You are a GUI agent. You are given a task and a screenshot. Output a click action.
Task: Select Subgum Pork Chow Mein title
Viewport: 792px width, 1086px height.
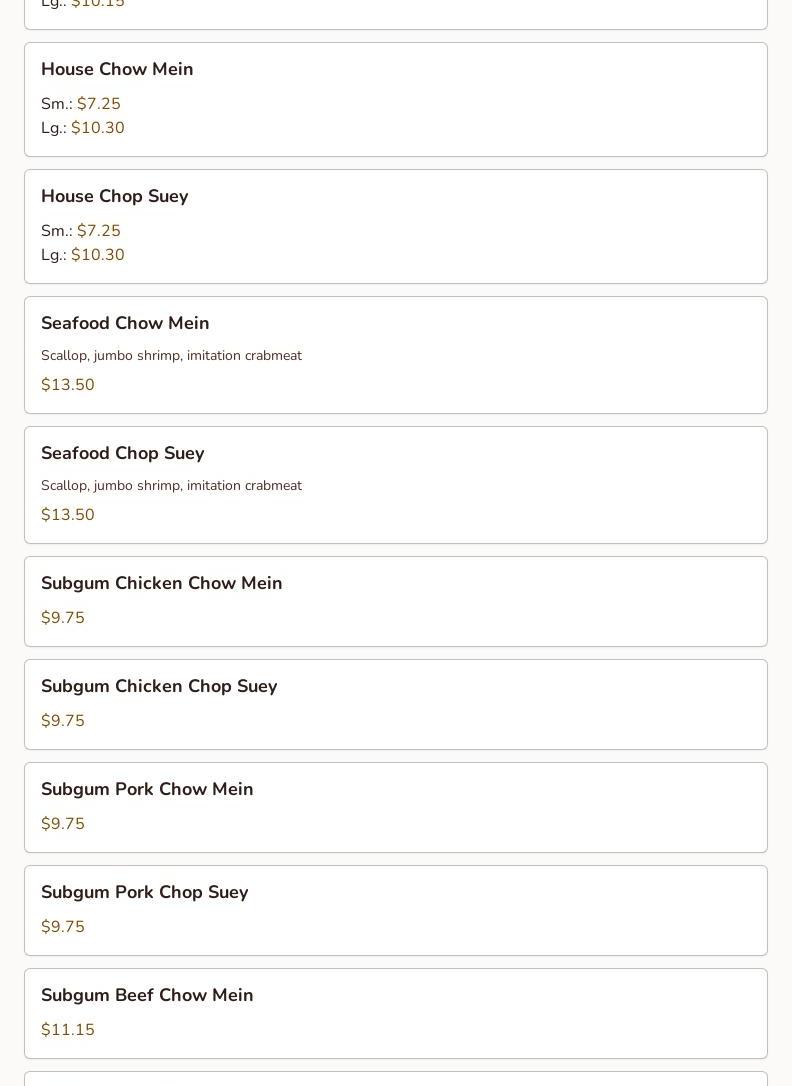tap(147, 789)
